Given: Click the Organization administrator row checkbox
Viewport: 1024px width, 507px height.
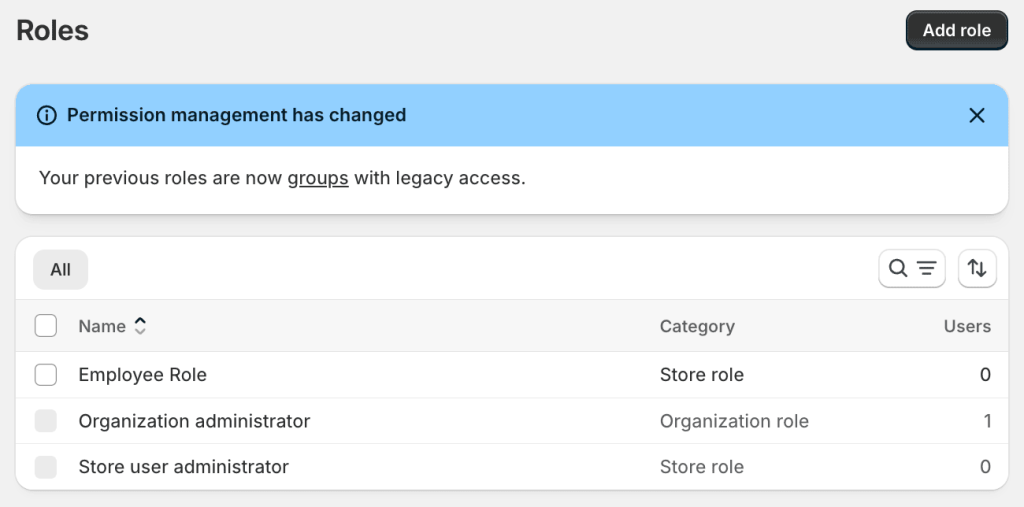Looking at the screenshot, I should click(x=46, y=421).
